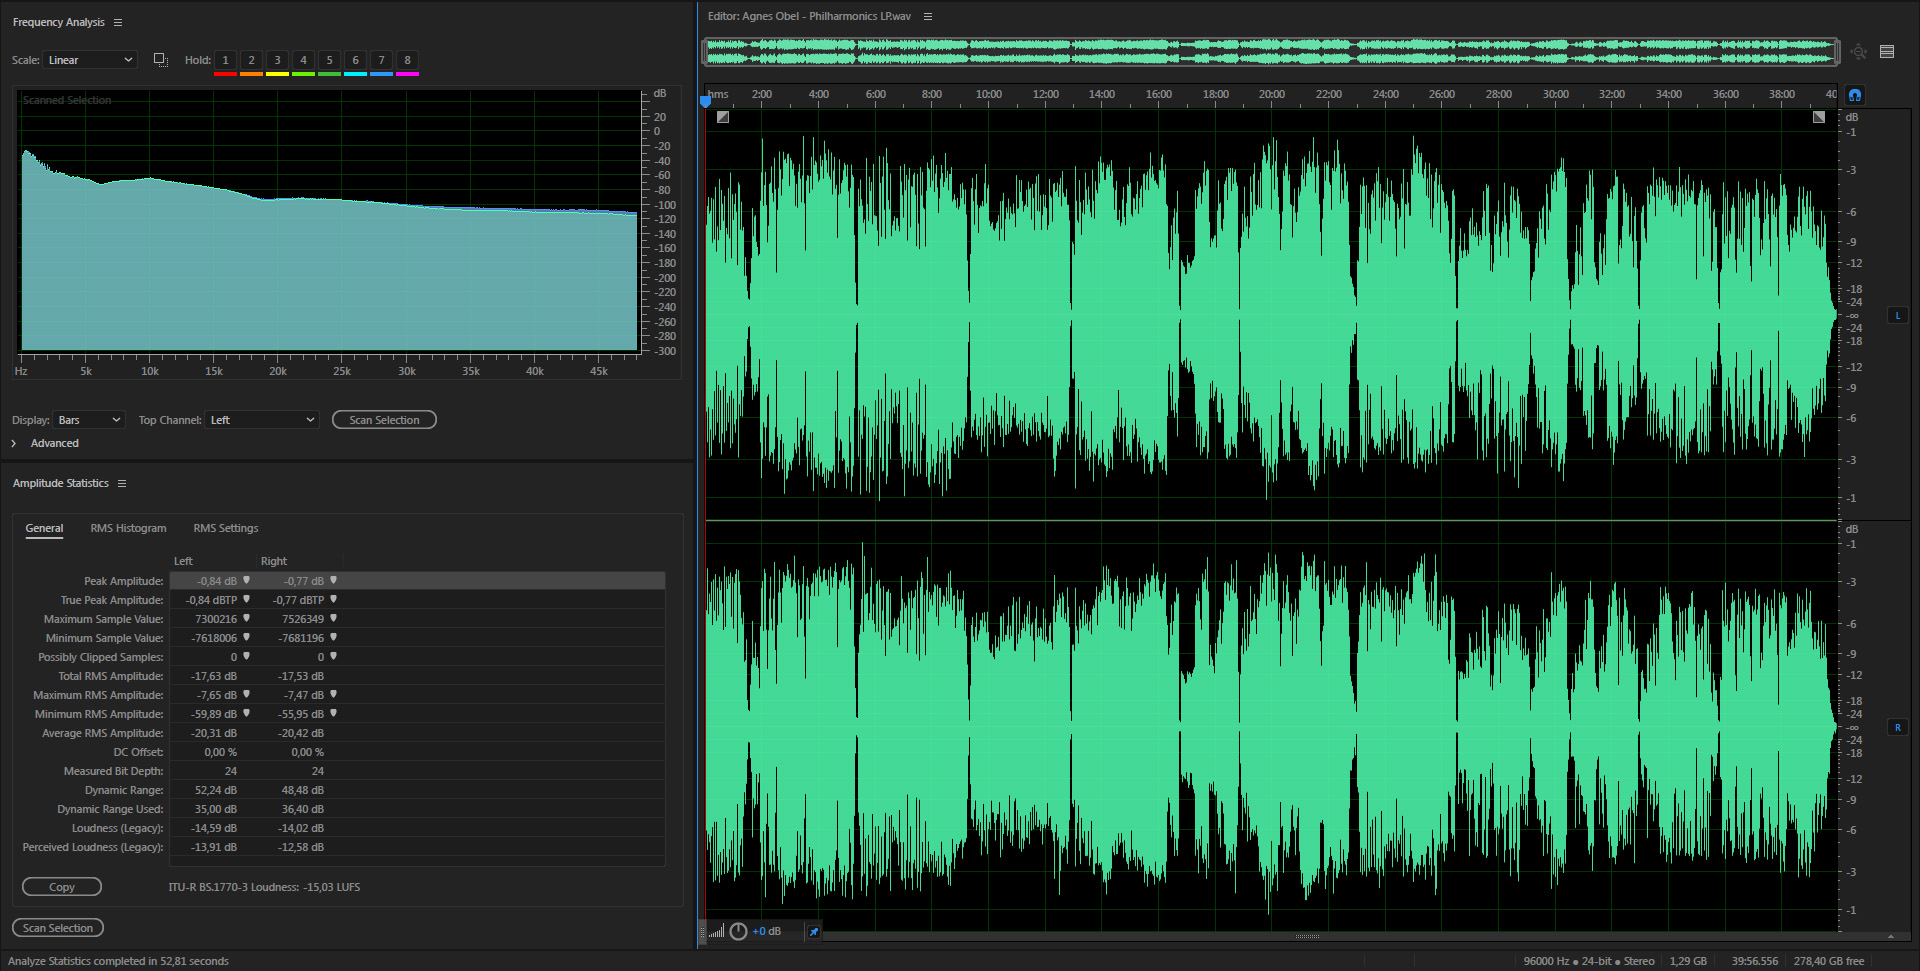Click the blue playhead marker on timeline

click(x=705, y=100)
